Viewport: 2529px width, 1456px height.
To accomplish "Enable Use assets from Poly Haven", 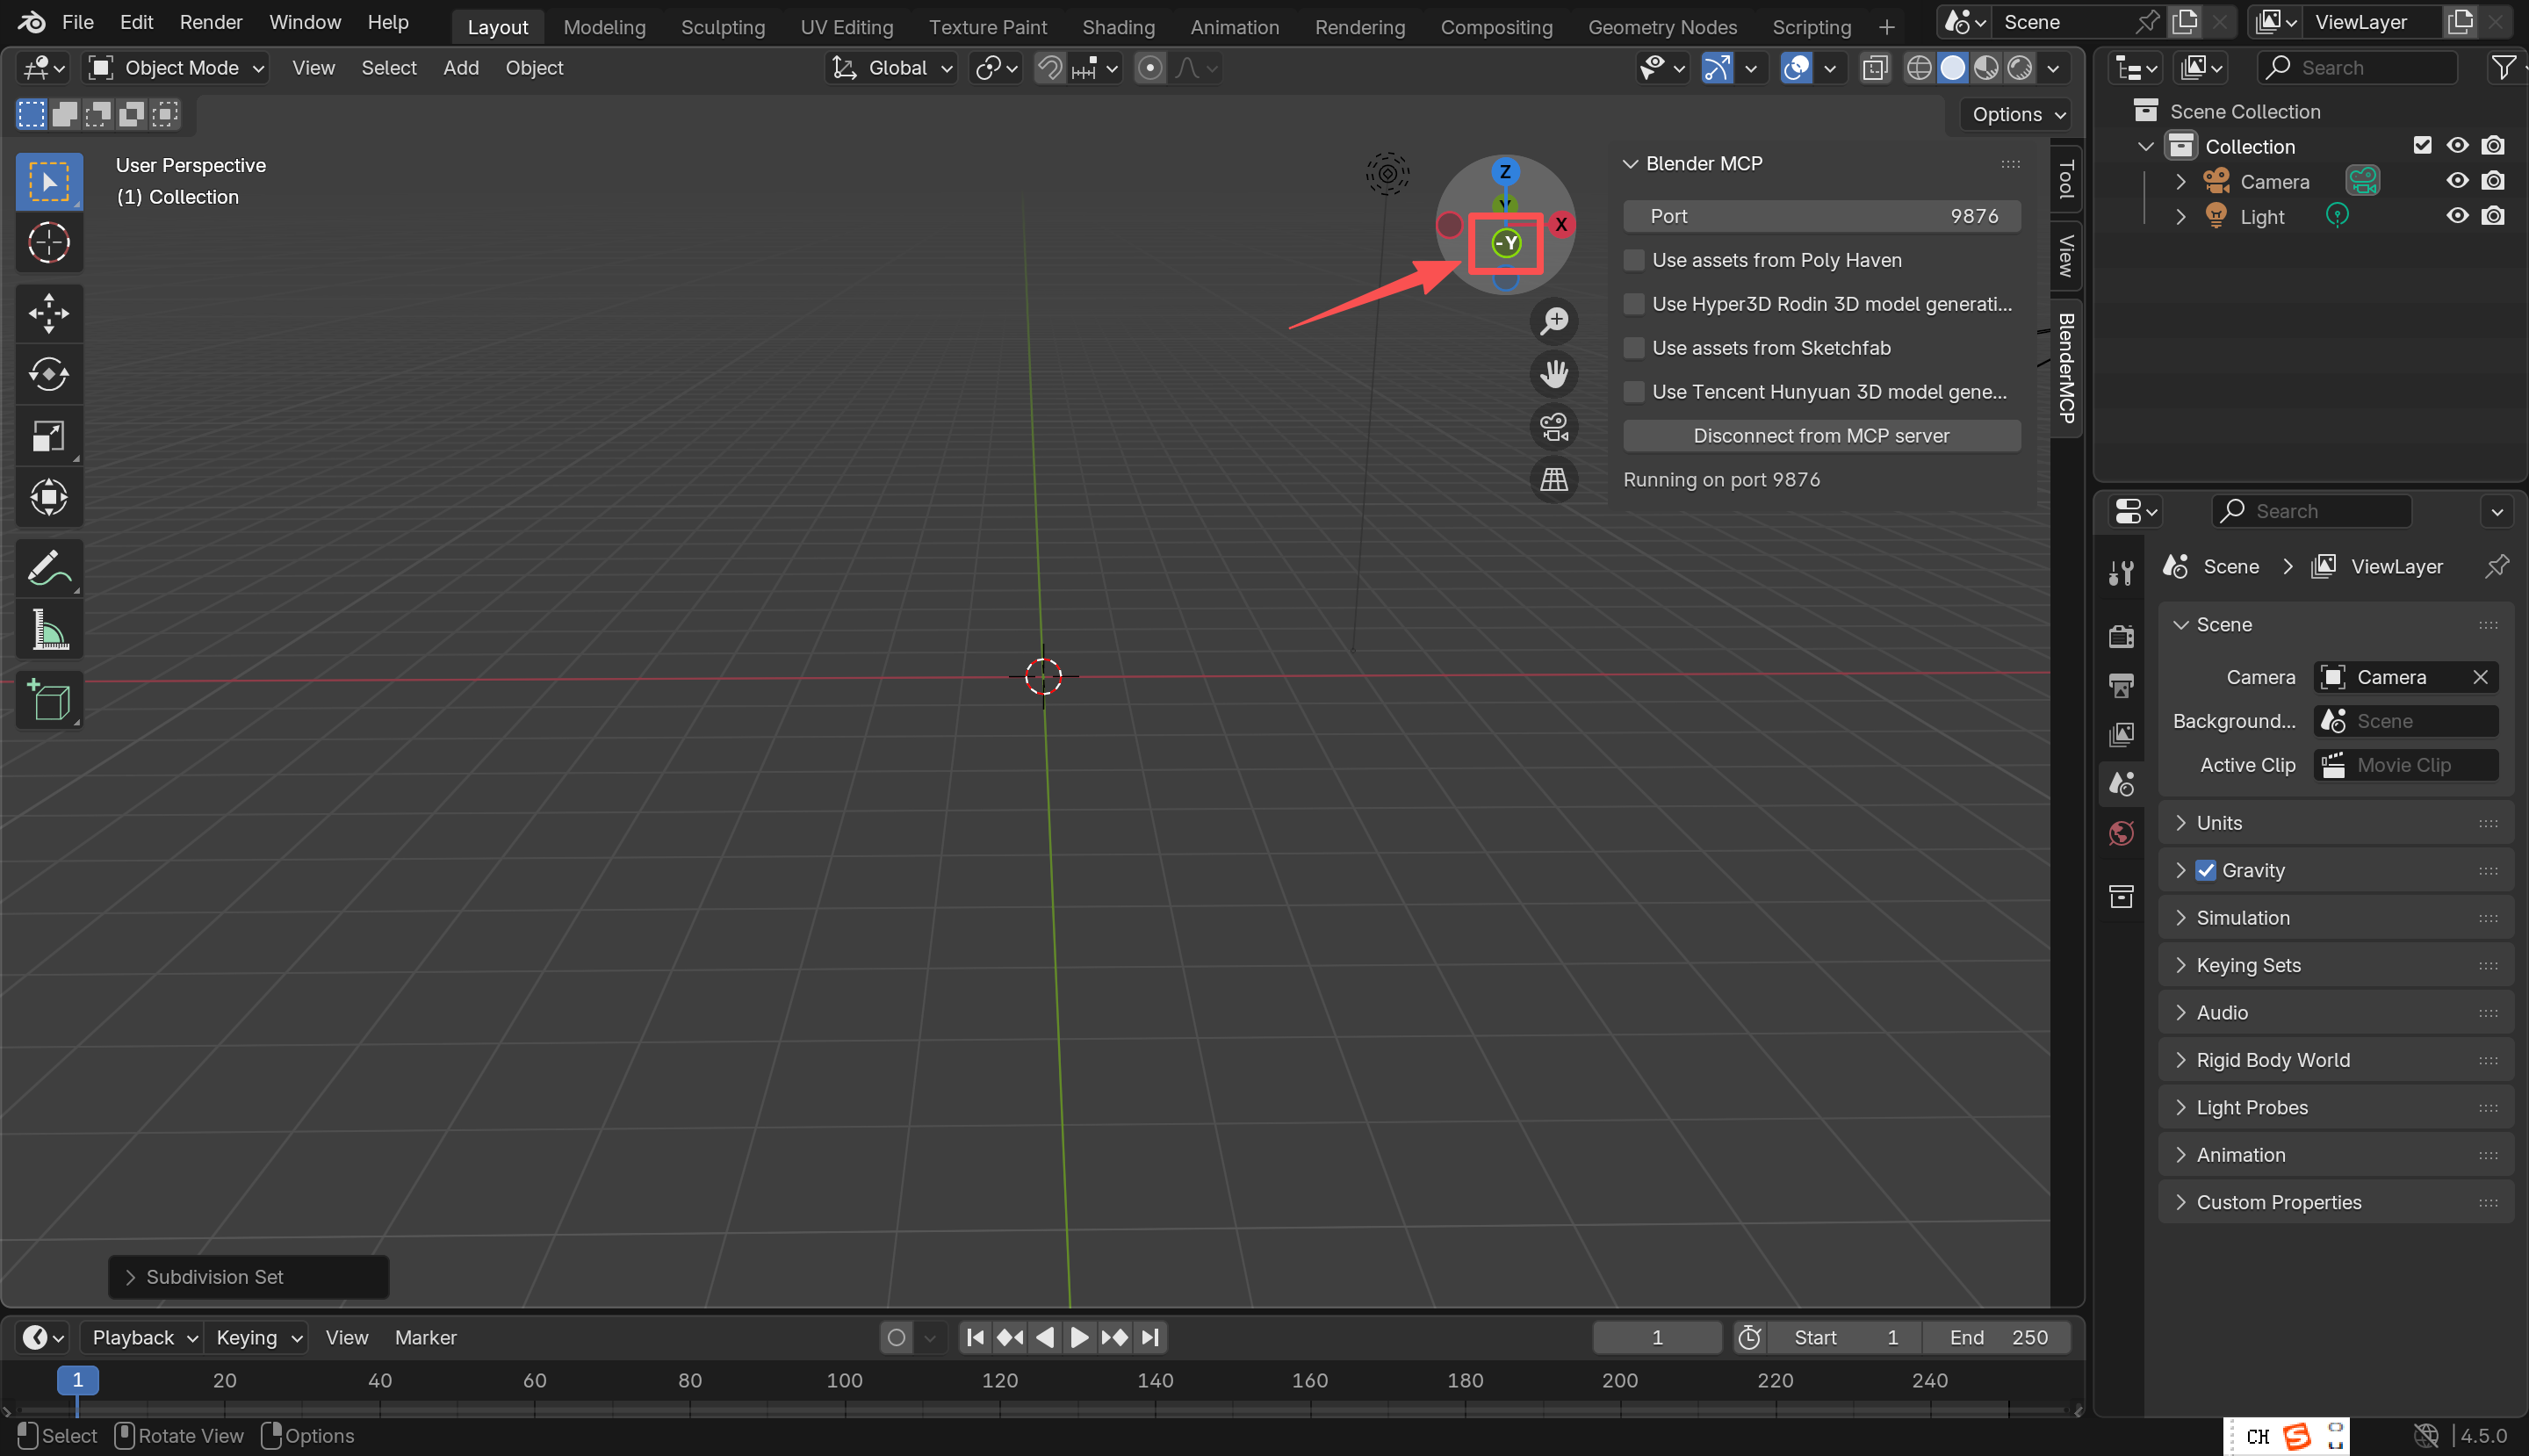I will click(x=1634, y=260).
